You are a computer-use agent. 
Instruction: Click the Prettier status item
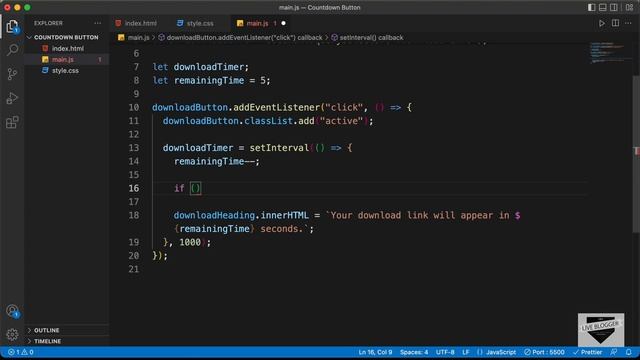pos(588,352)
